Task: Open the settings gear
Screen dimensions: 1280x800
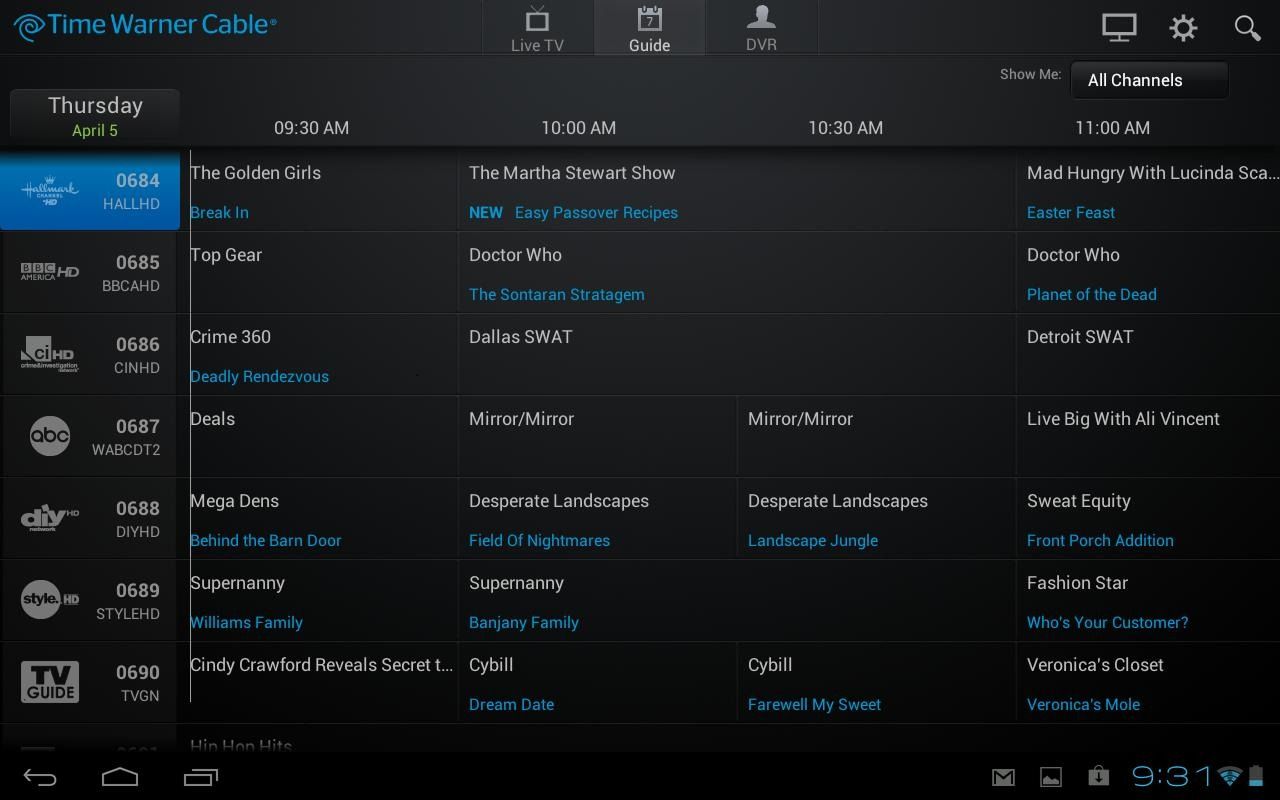Action: click(1183, 27)
